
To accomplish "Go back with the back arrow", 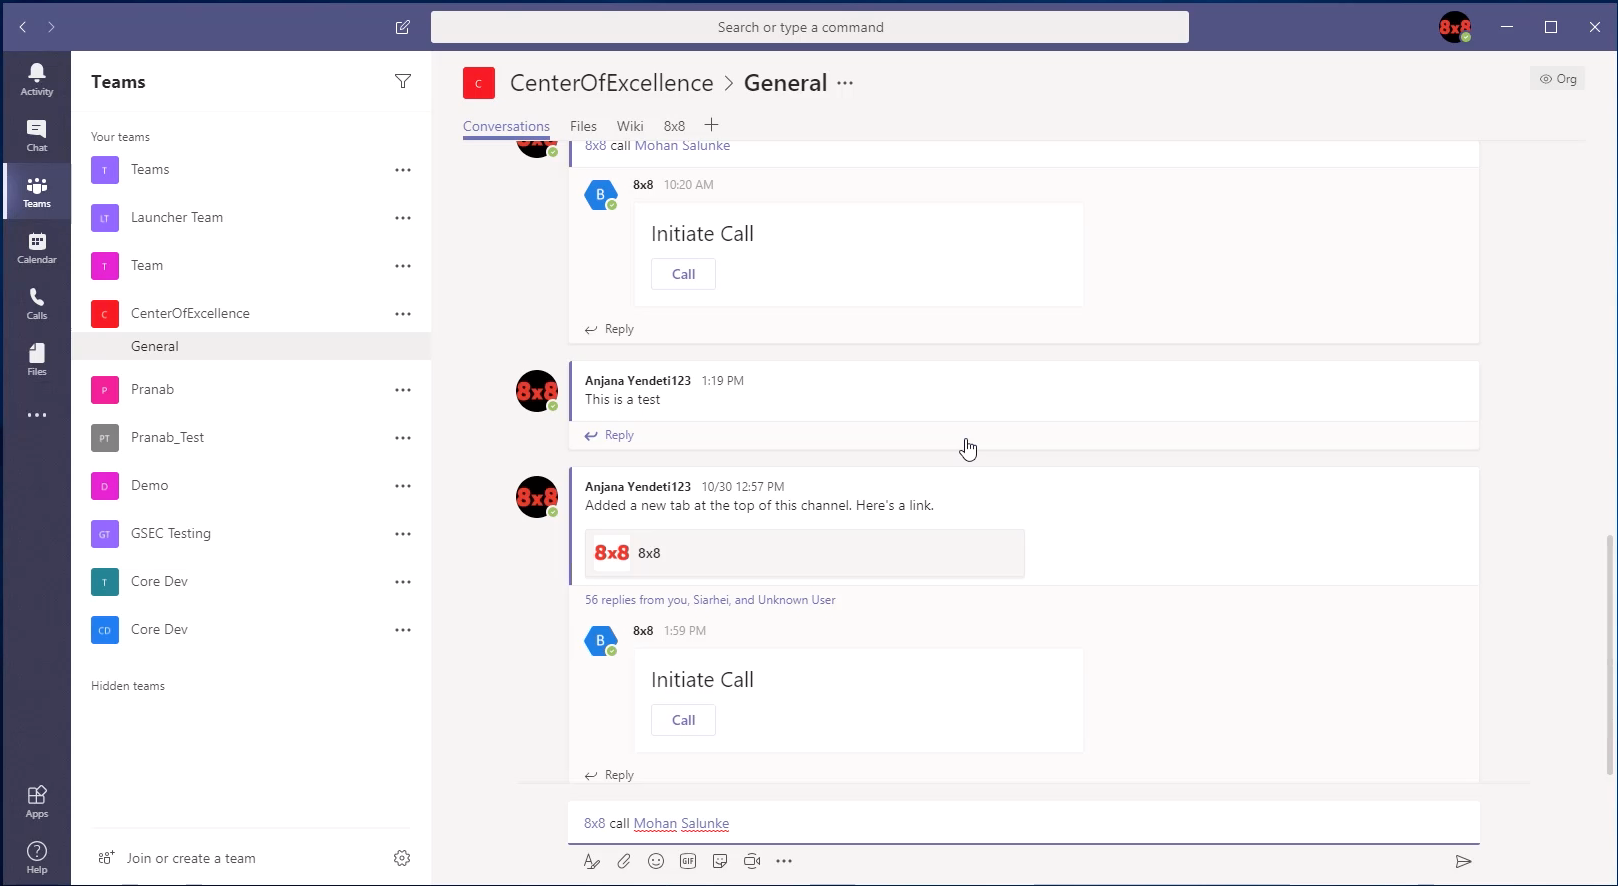I will (x=22, y=27).
